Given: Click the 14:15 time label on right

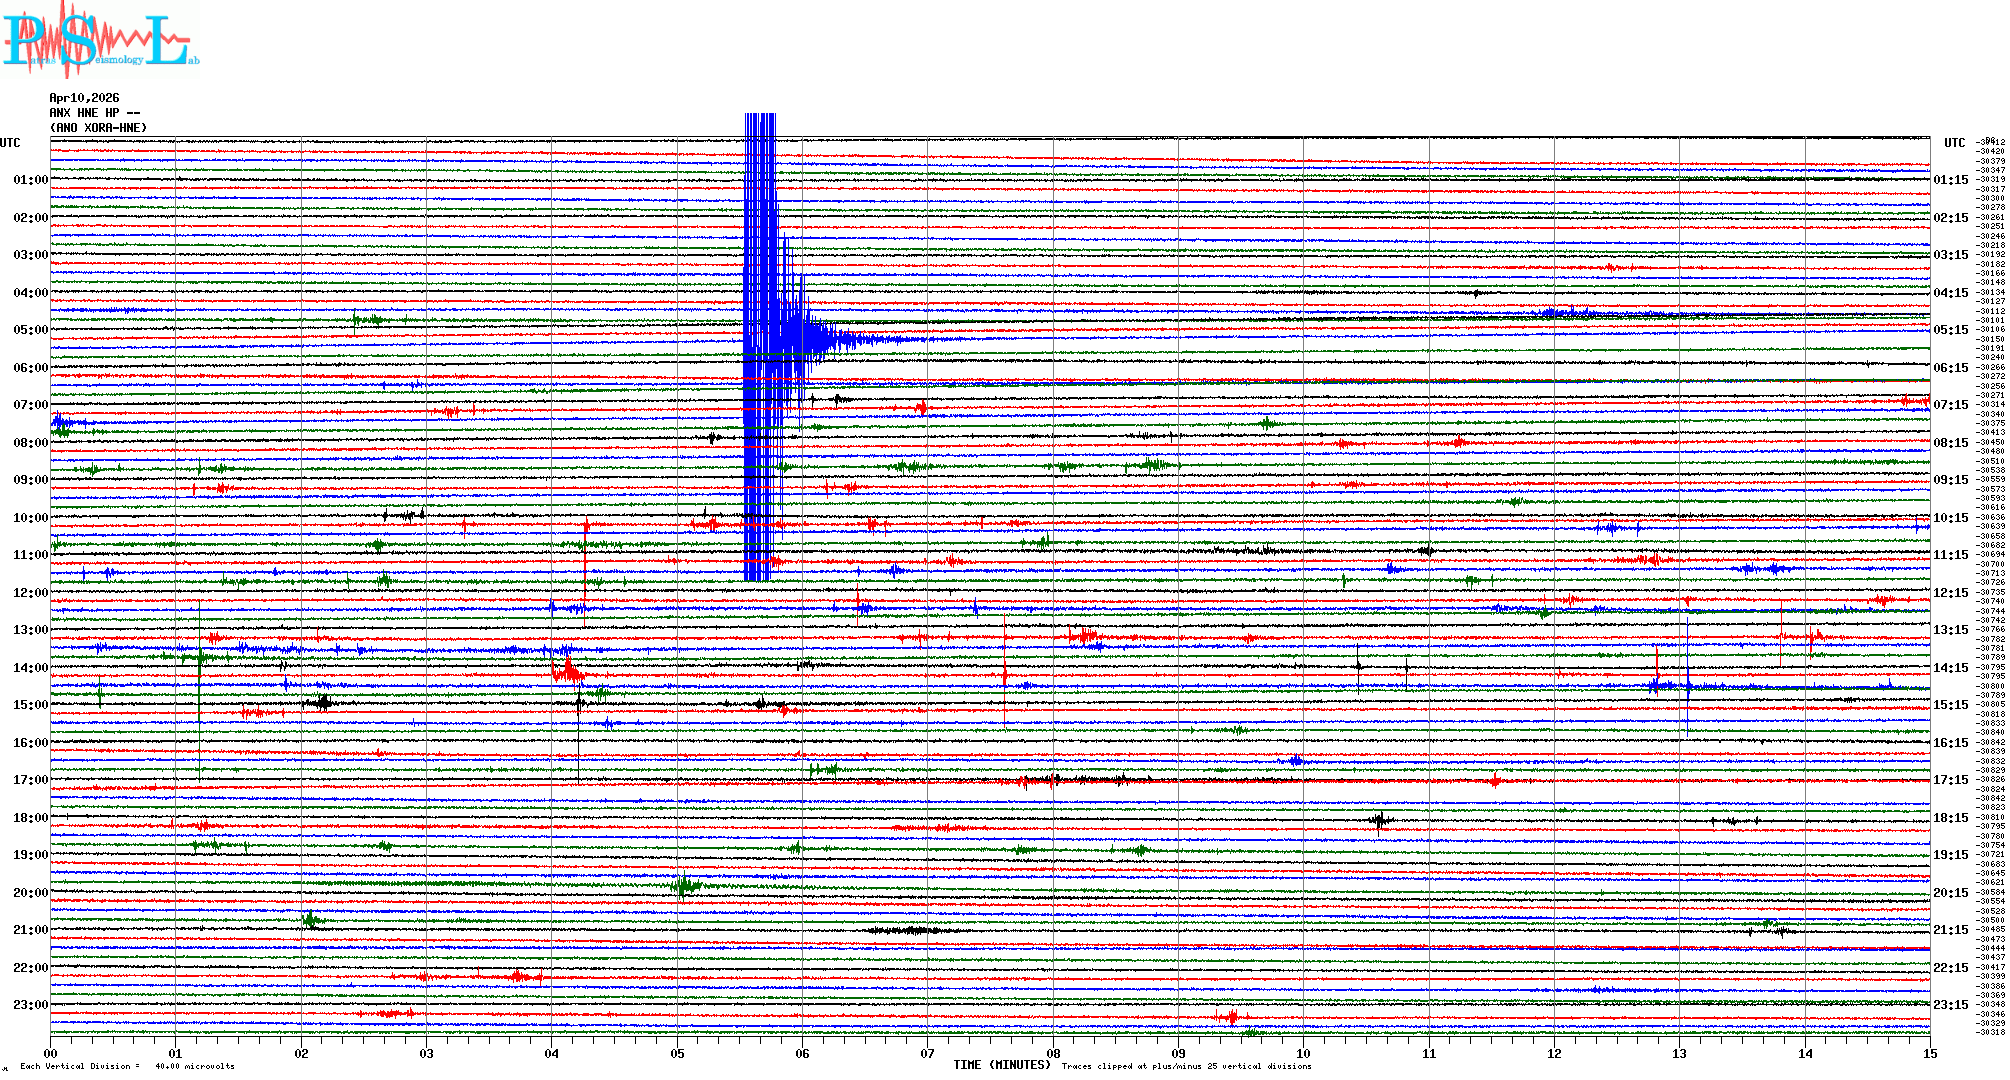Looking at the screenshot, I should click(x=1950, y=668).
